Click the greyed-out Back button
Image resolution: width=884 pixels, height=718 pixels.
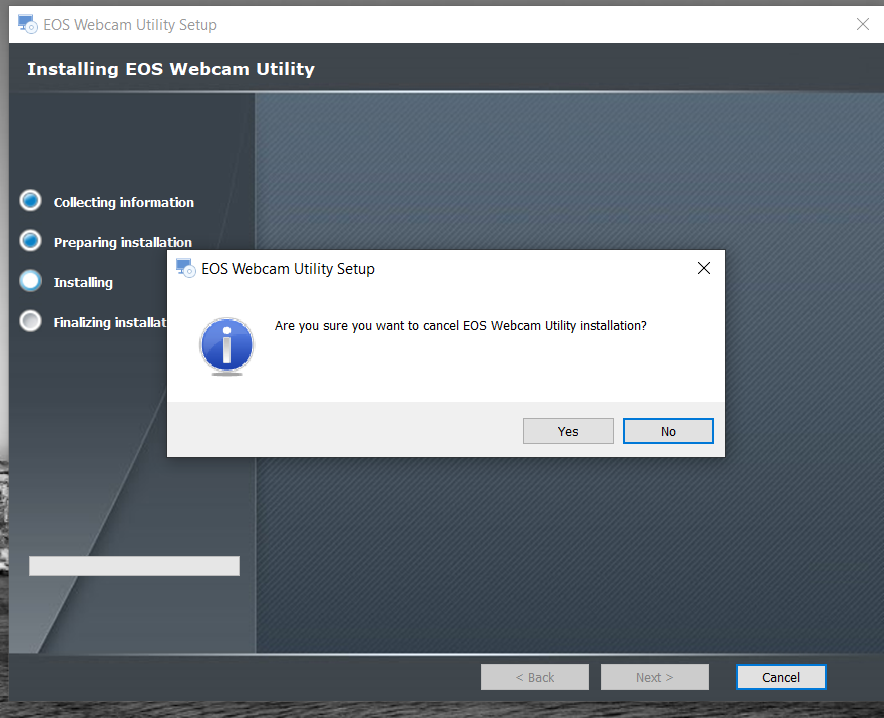[534, 677]
